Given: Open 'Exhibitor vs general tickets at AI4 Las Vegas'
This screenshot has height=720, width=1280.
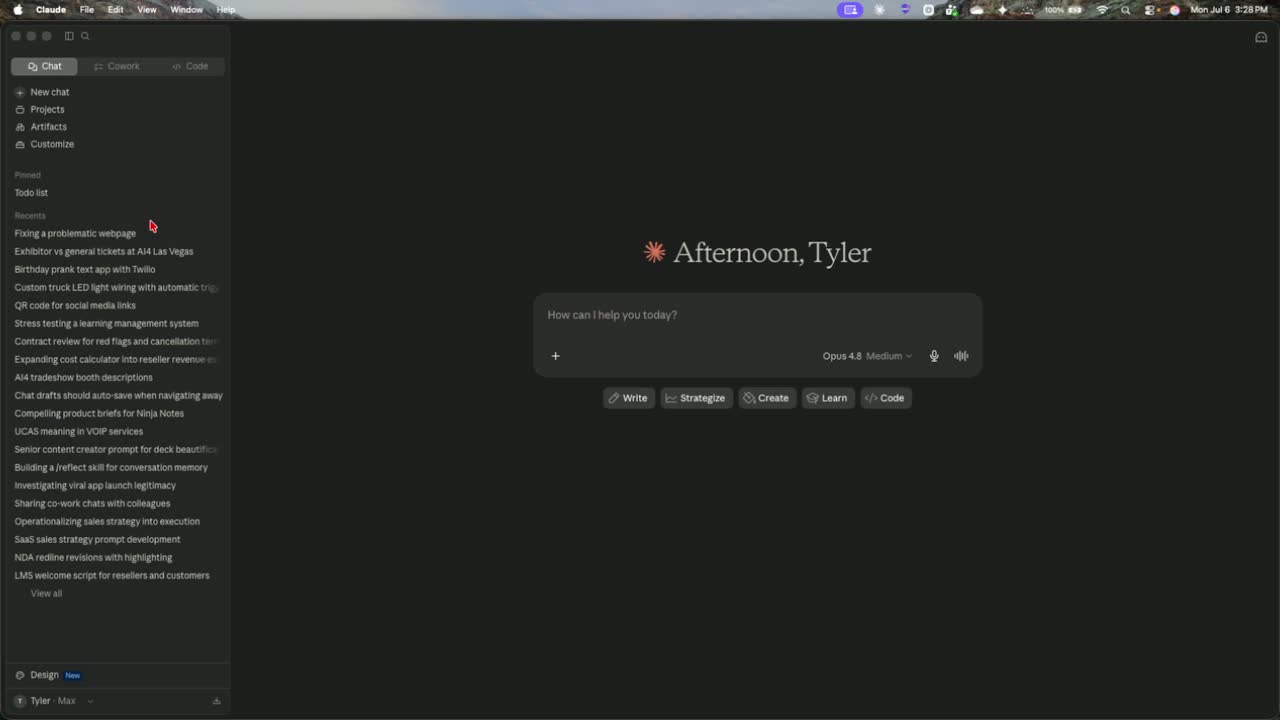Looking at the screenshot, I should point(104,252).
